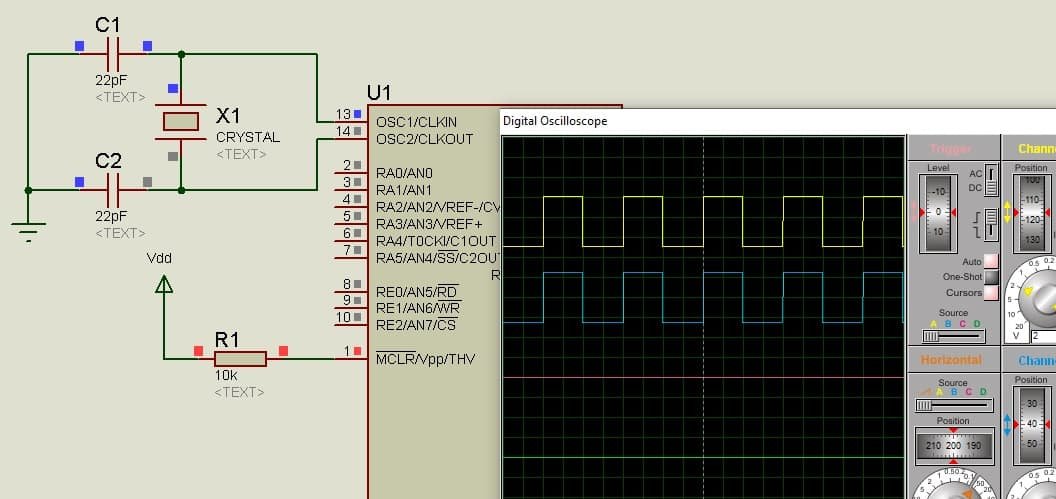Viewport: 1056px width, 499px height.
Task: Click the RE1/AN6/WR pin label
Action: tap(418, 309)
